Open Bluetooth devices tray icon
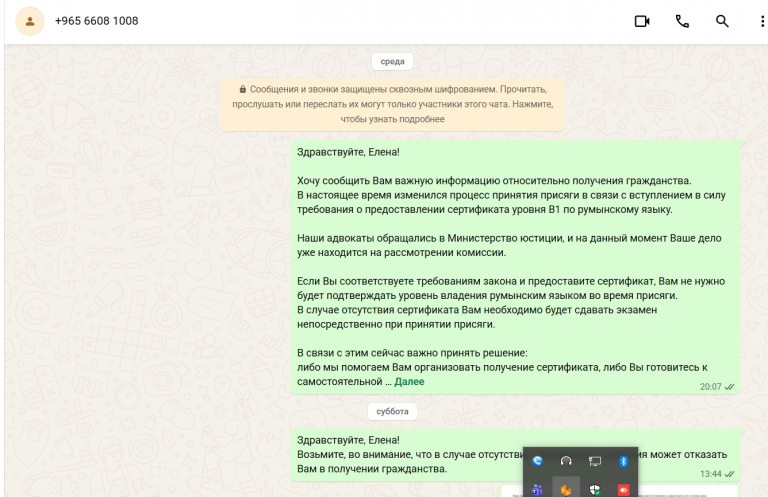Viewport: 768px width, 497px height. [x=623, y=461]
